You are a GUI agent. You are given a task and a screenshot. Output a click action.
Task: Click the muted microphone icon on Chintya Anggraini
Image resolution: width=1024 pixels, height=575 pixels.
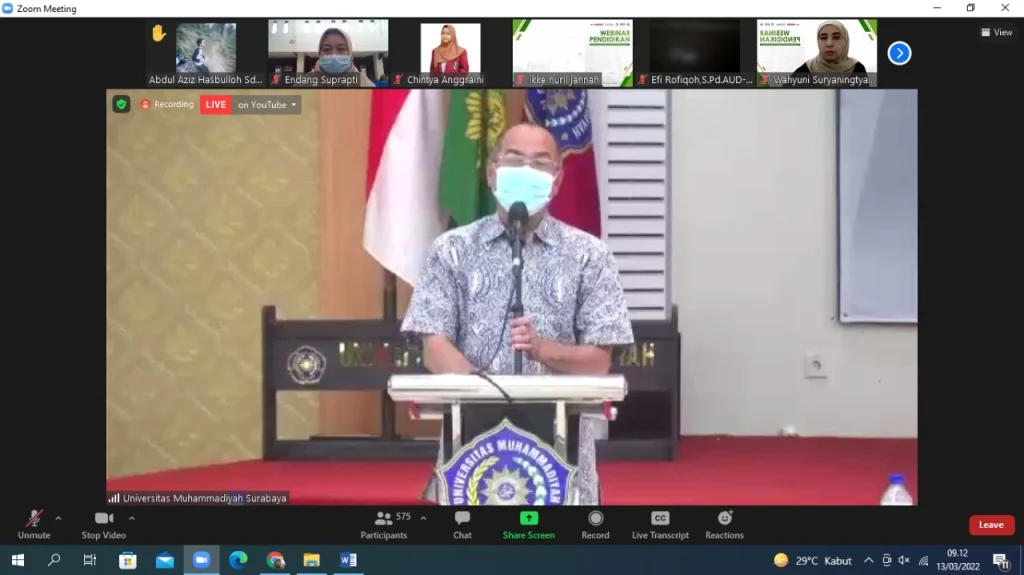coord(398,80)
